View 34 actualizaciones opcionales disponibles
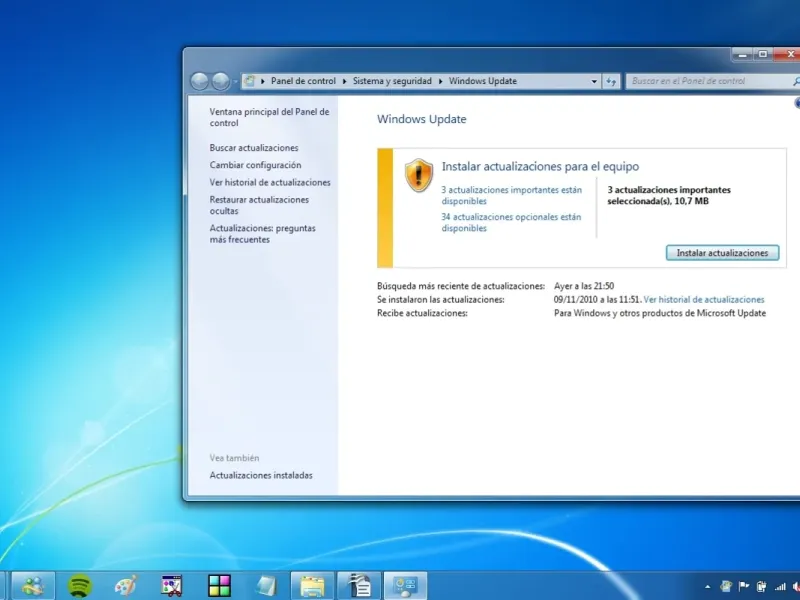This screenshot has height=600, width=800. [x=511, y=222]
